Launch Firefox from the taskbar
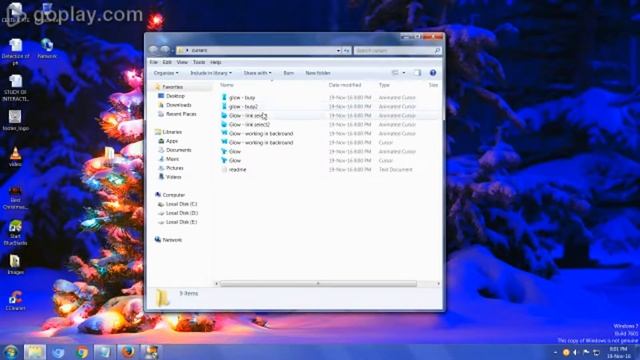The image size is (640, 360). click(x=127, y=352)
